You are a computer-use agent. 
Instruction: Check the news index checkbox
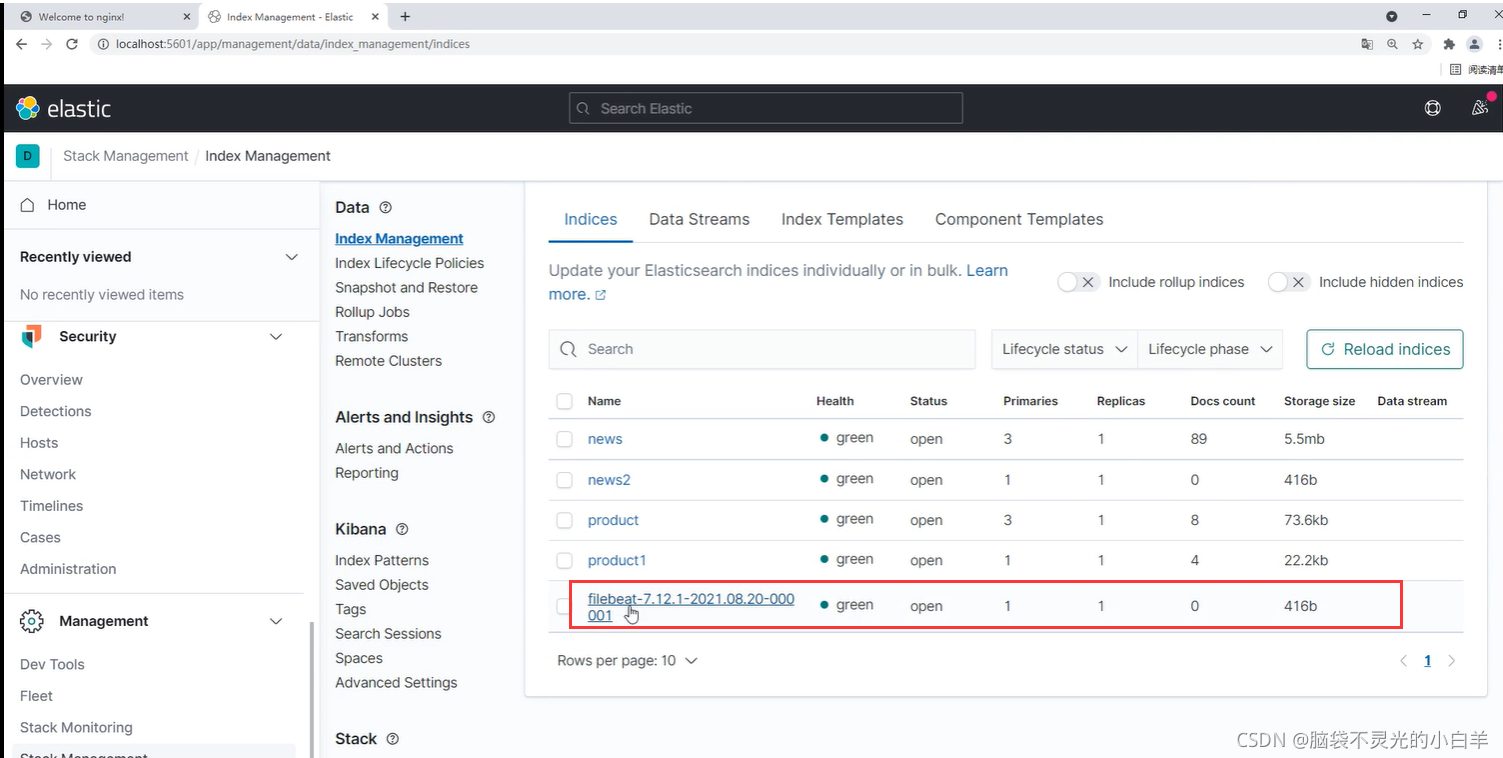564,439
